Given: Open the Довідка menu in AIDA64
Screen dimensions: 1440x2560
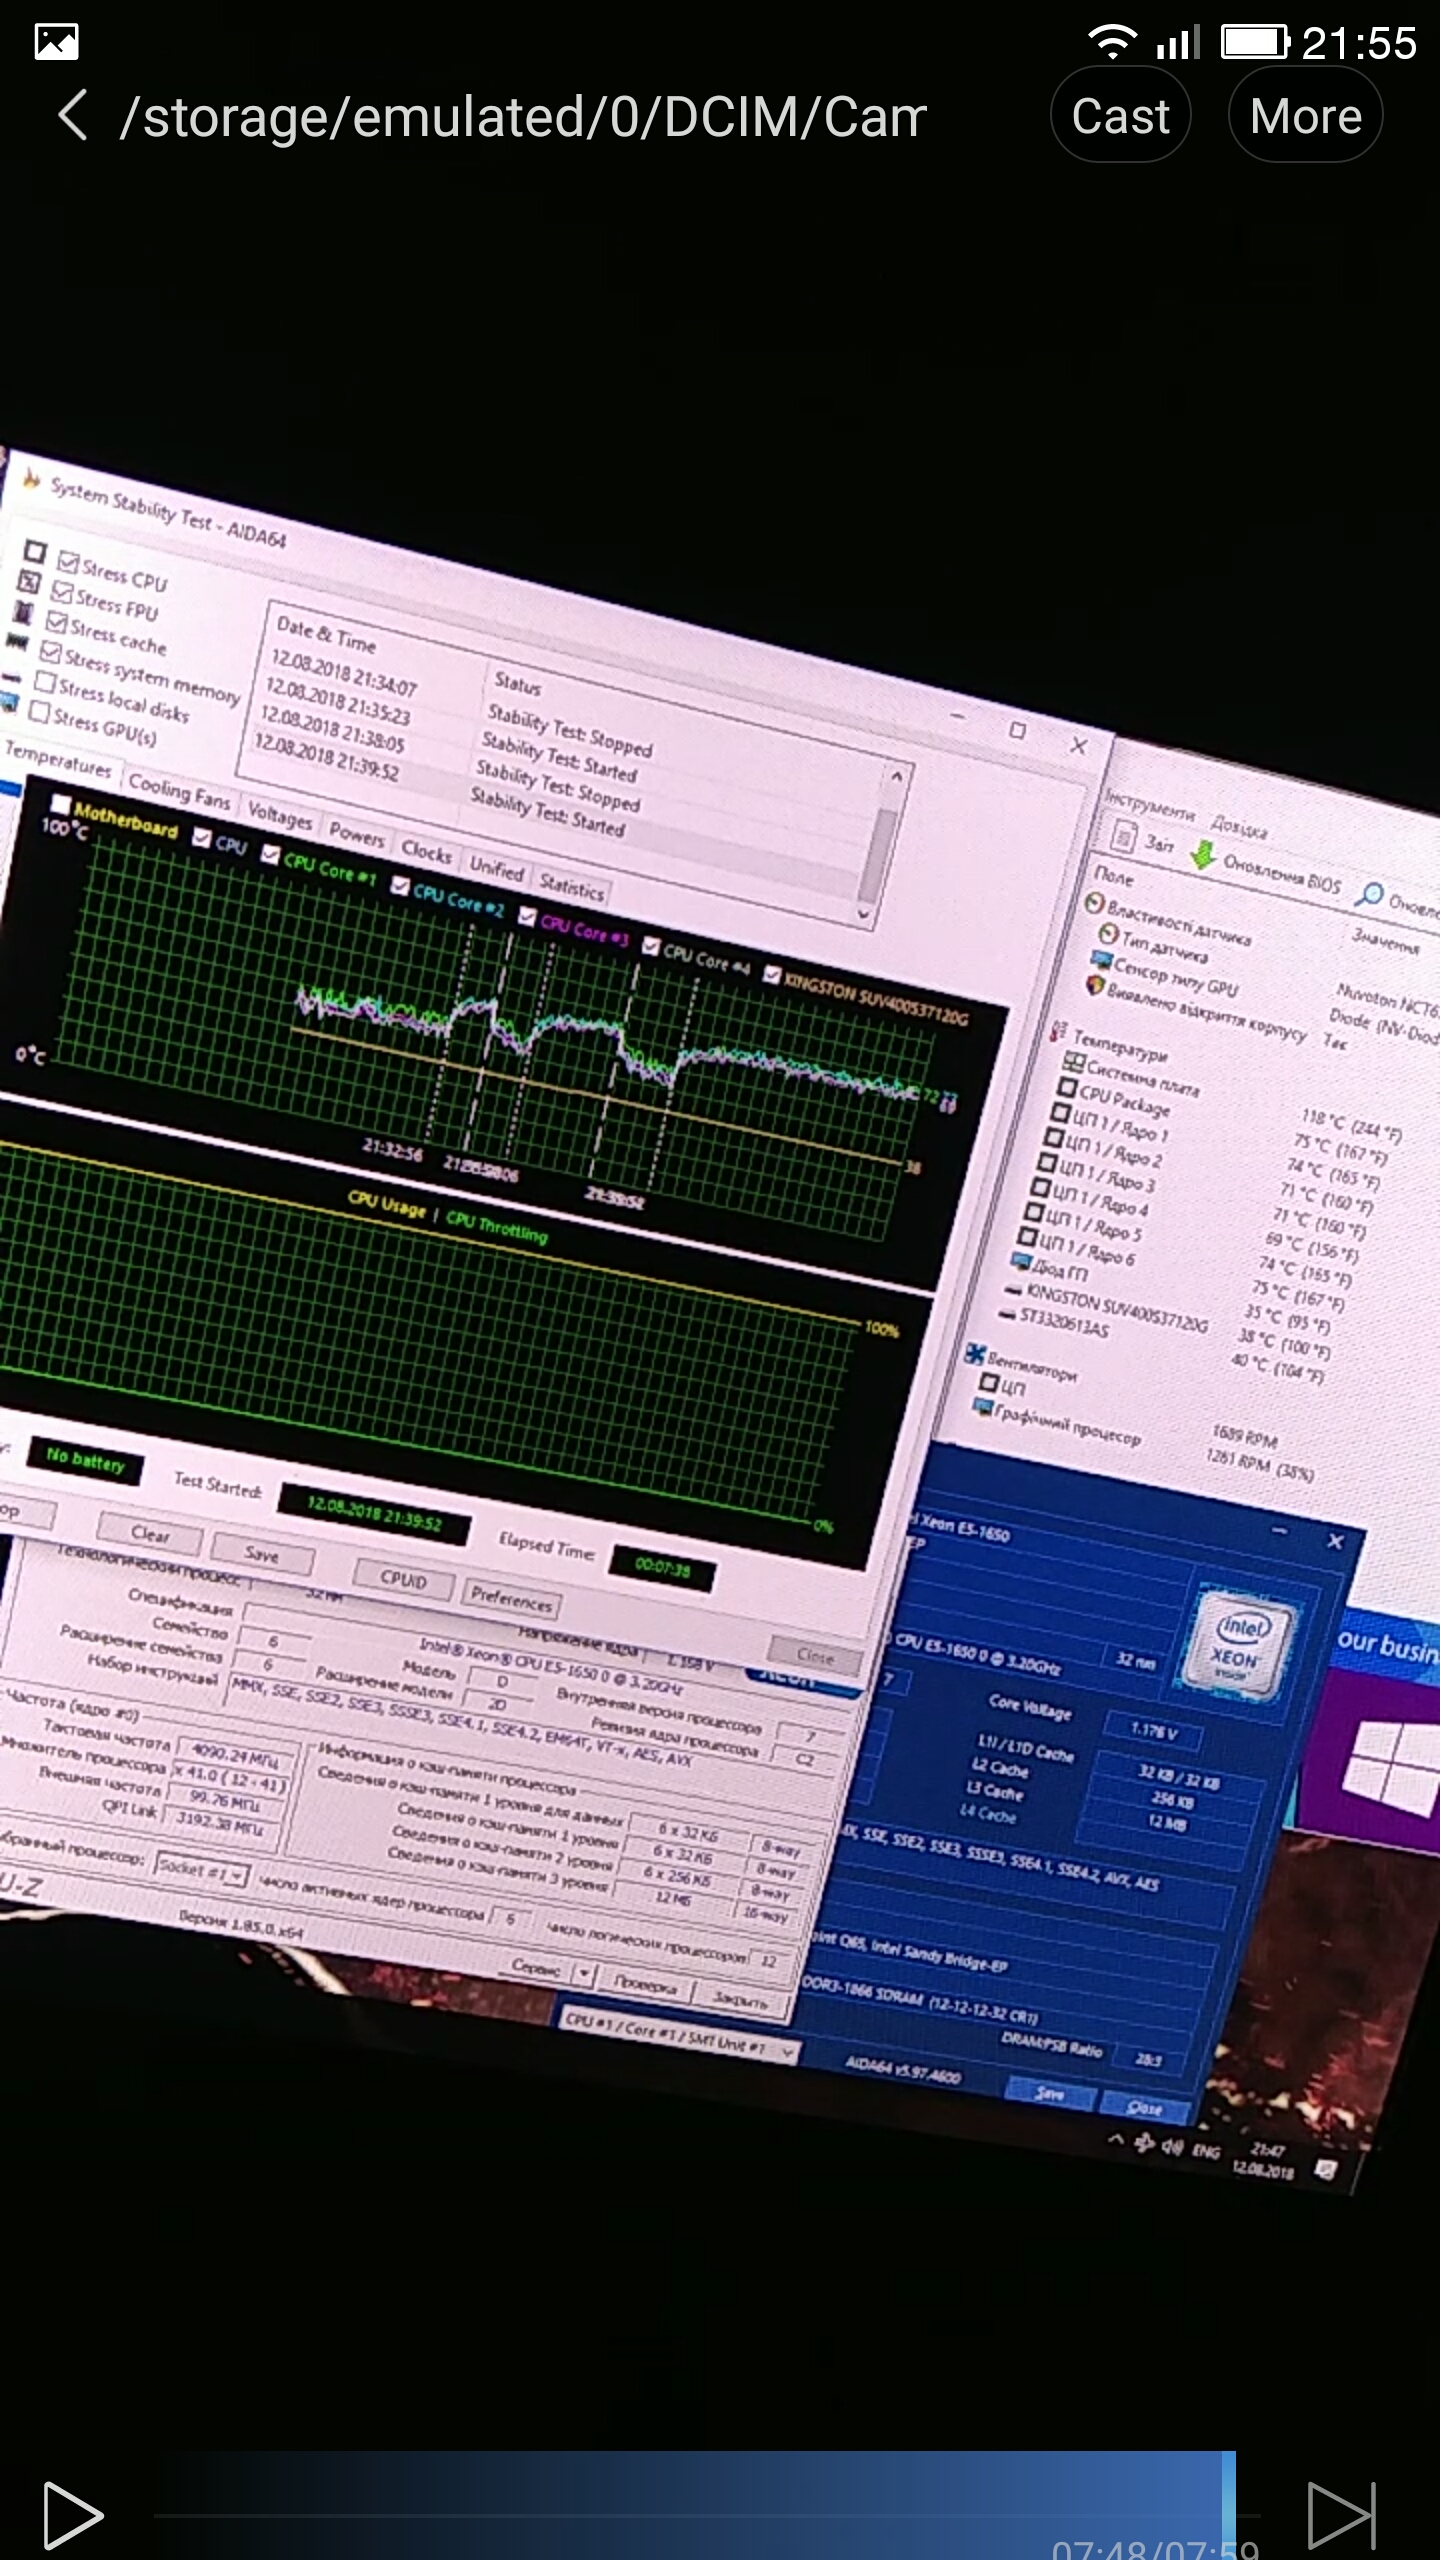Looking at the screenshot, I should [1238, 826].
